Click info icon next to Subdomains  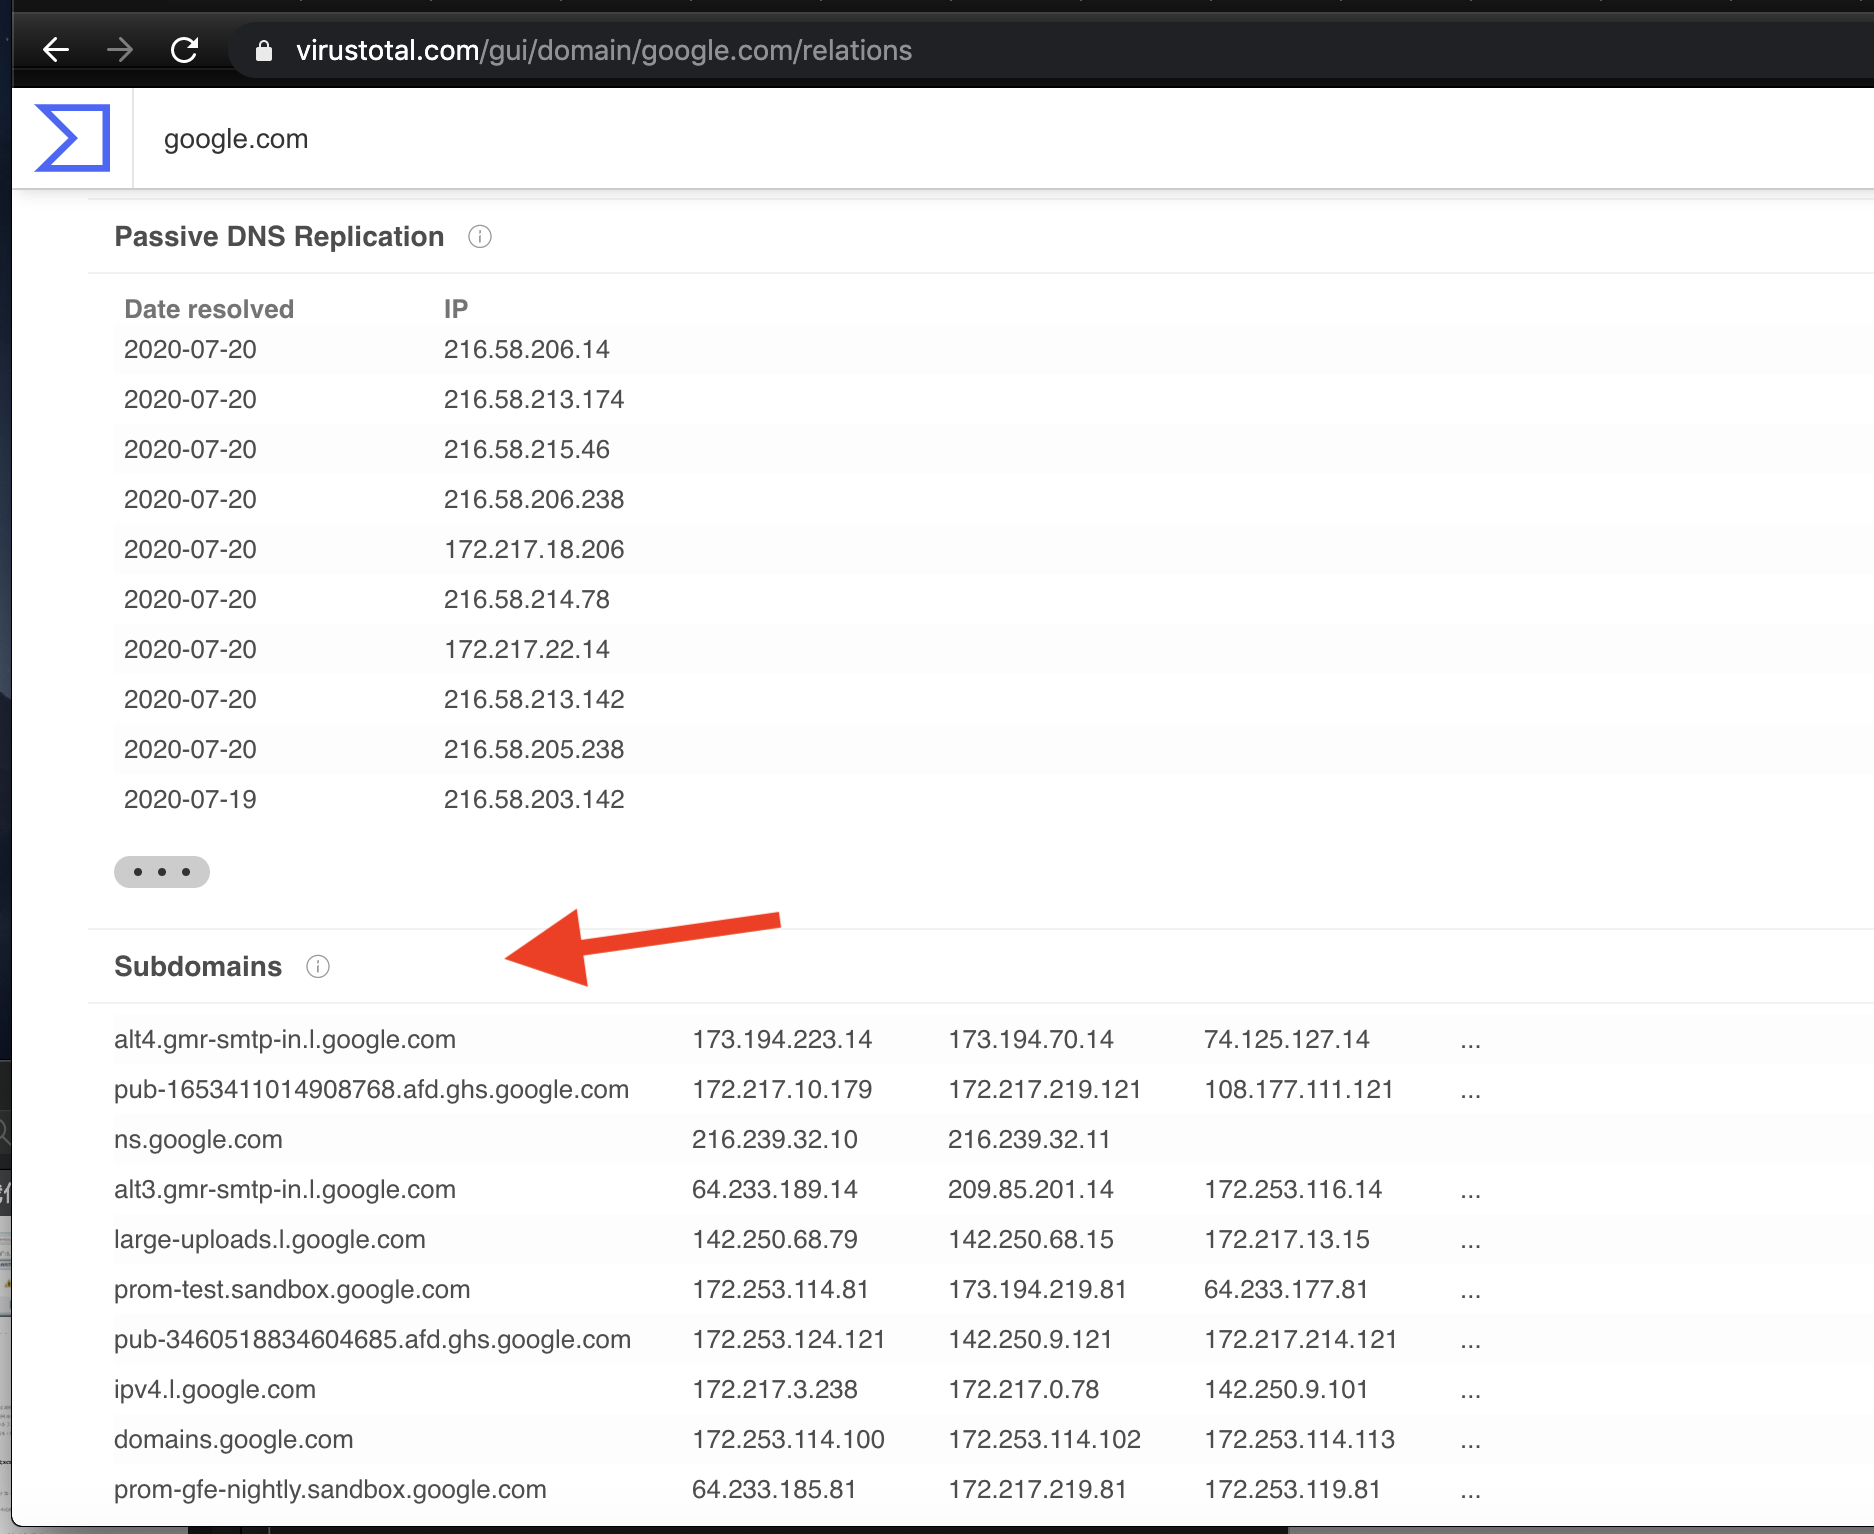[318, 967]
